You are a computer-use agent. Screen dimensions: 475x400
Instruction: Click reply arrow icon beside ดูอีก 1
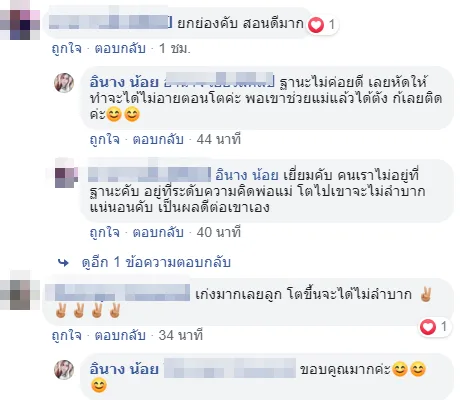tap(63, 263)
